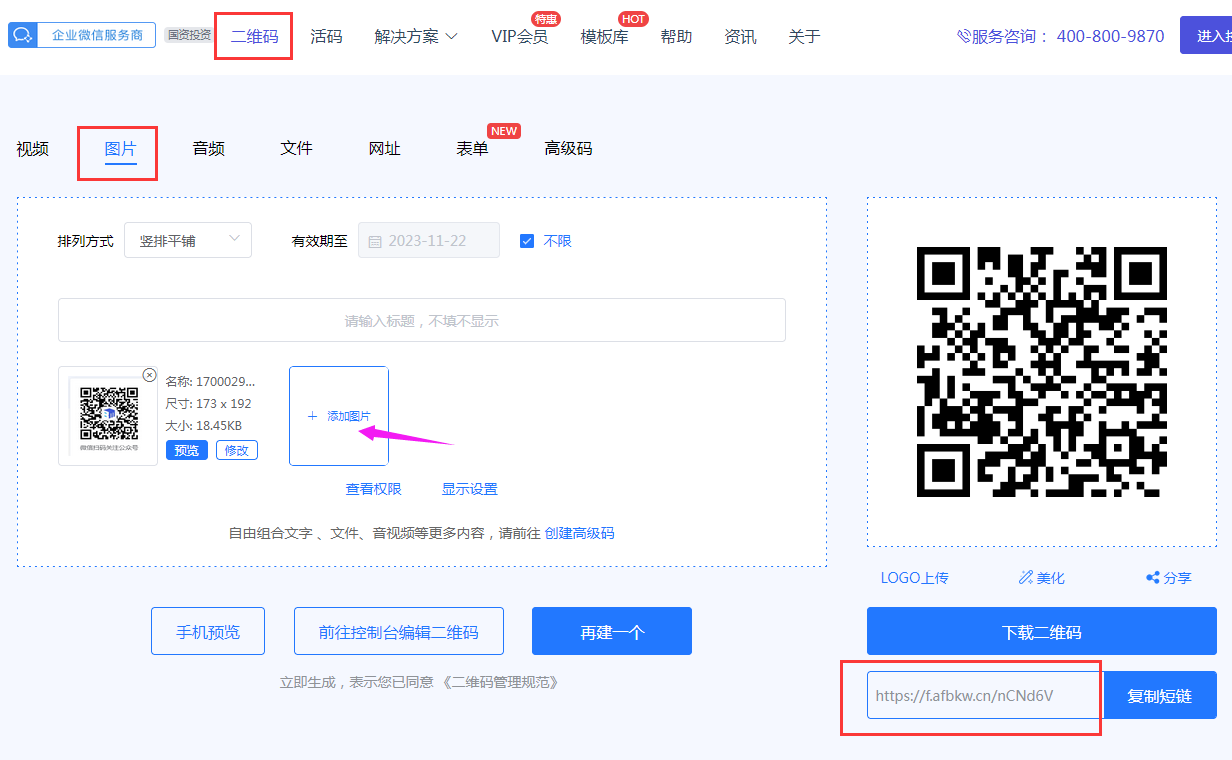This screenshot has width=1232, height=760.
Task: Click the site logo chat bubble icon
Action: pyautogui.click(x=22, y=35)
